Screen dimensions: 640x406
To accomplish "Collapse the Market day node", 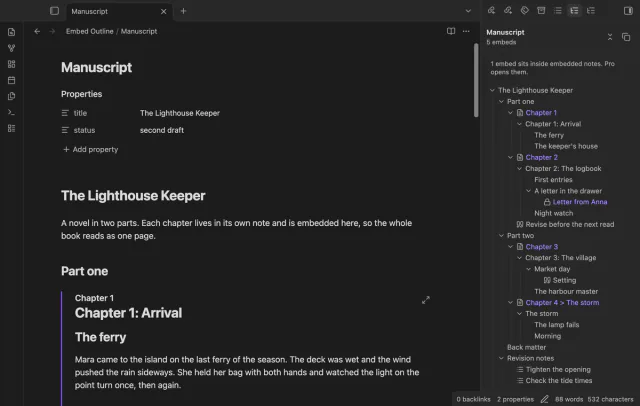I will [528, 269].
